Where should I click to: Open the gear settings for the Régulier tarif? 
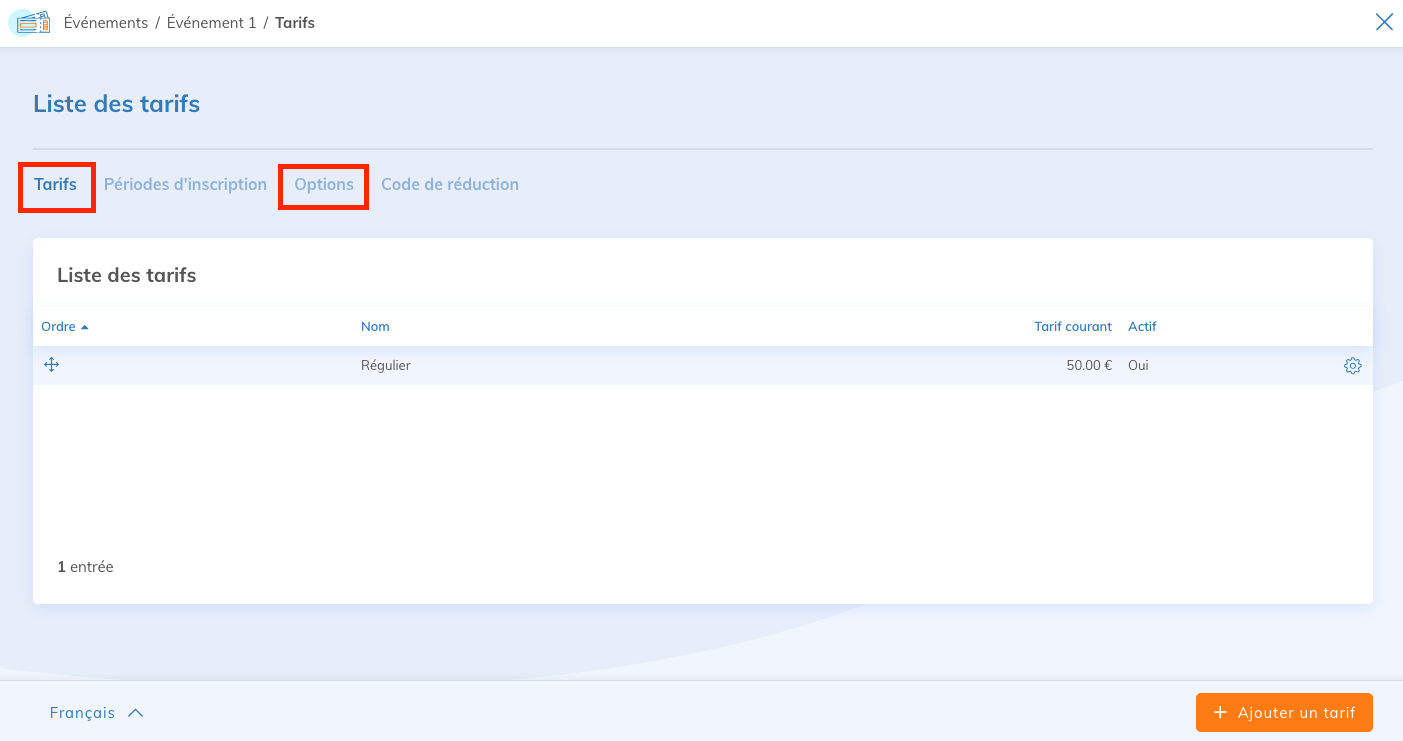1352,366
